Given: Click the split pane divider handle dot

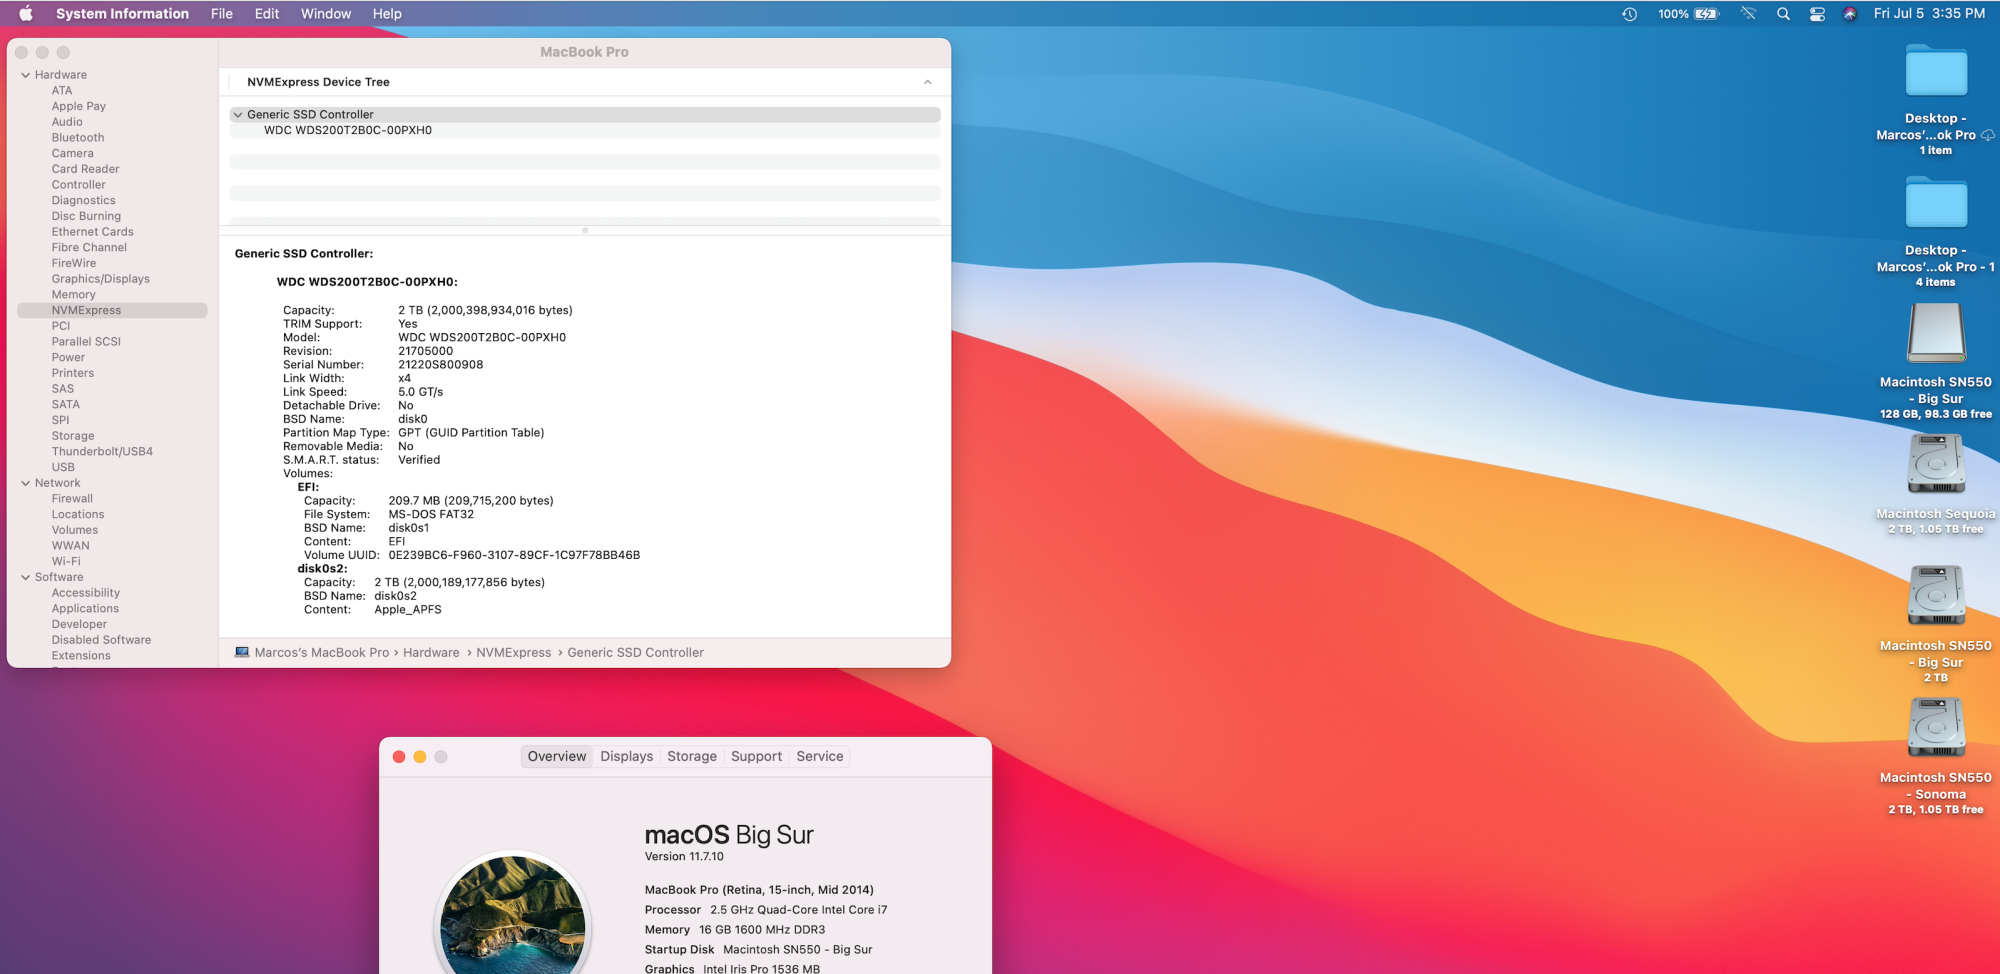Looking at the screenshot, I should pyautogui.click(x=585, y=230).
